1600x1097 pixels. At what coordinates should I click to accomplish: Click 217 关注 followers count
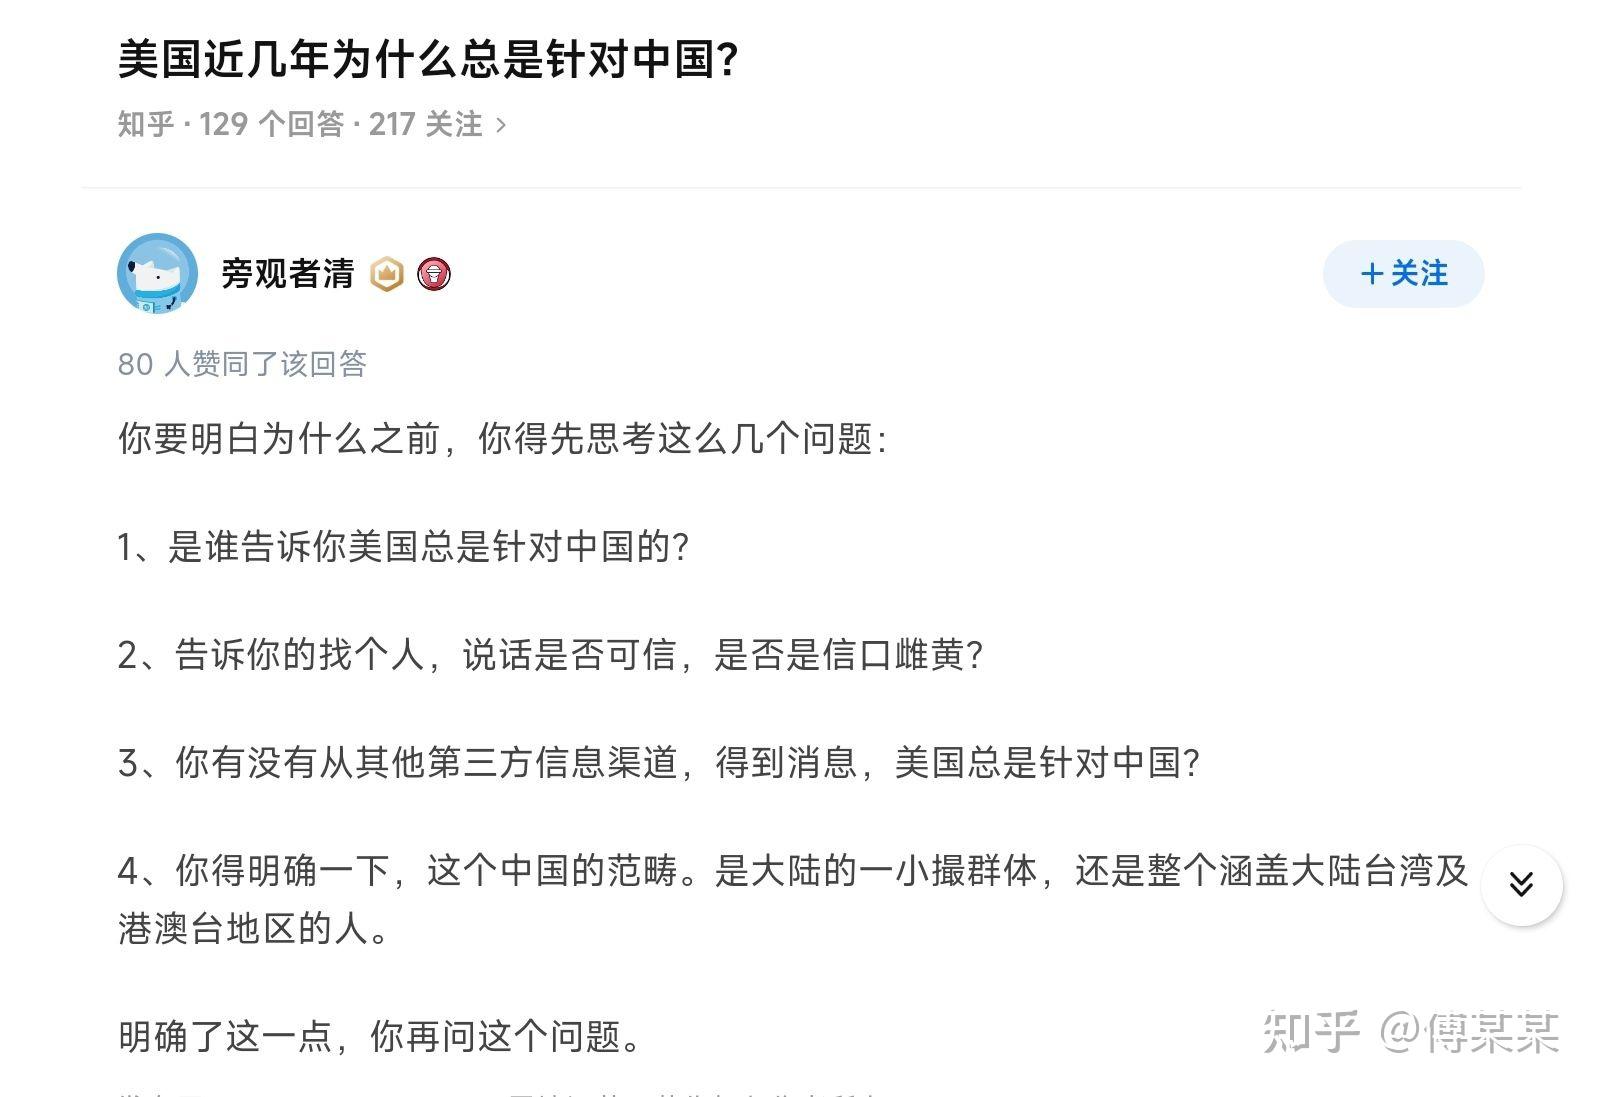pyautogui.click(x=426, y=124)
